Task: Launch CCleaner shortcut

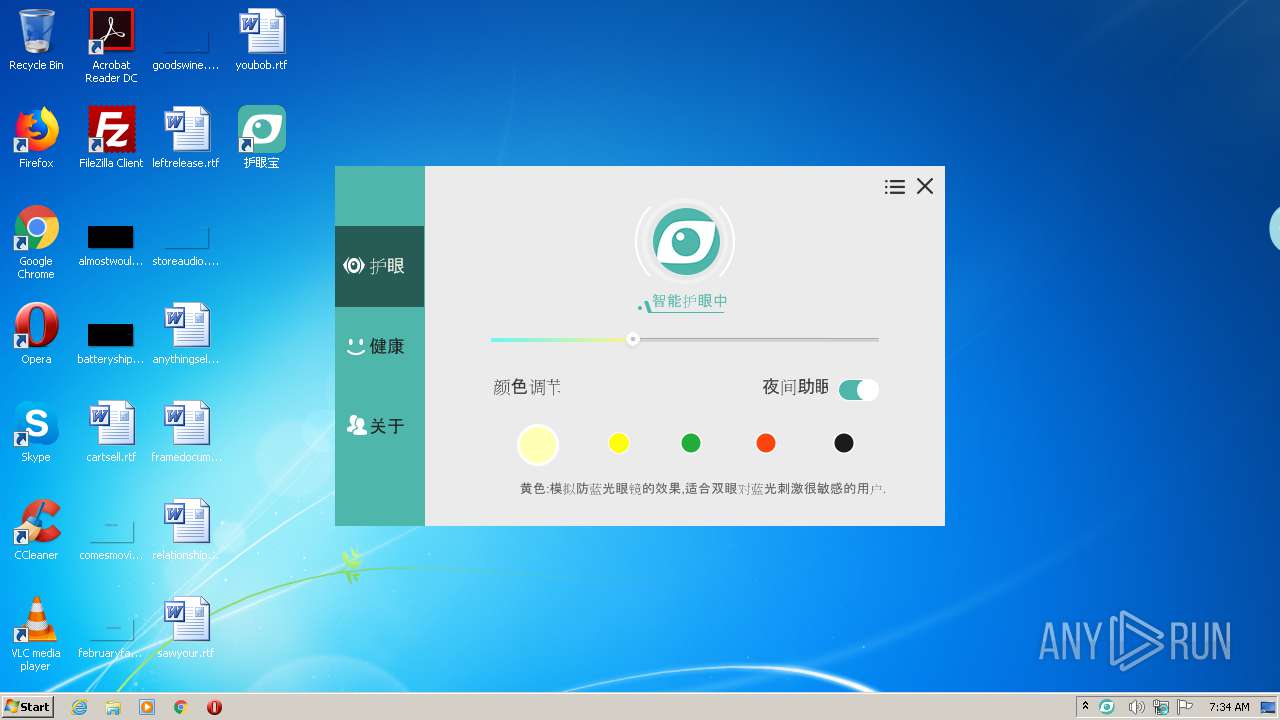Action: click(36, 530)
